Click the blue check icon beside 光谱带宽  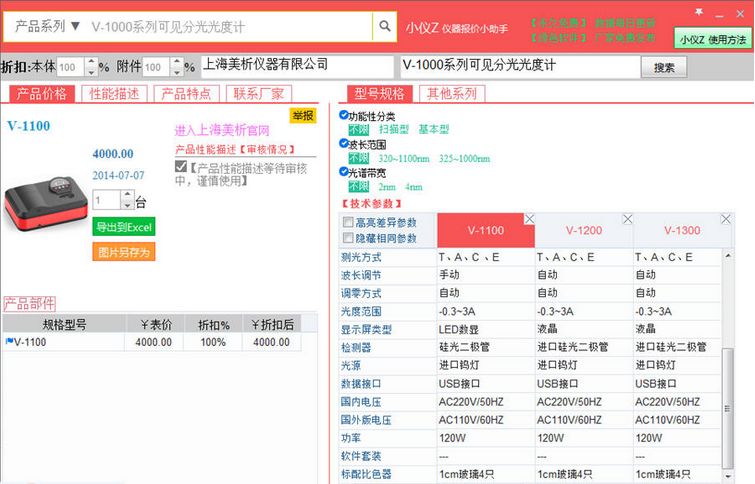tap(344, 173)
